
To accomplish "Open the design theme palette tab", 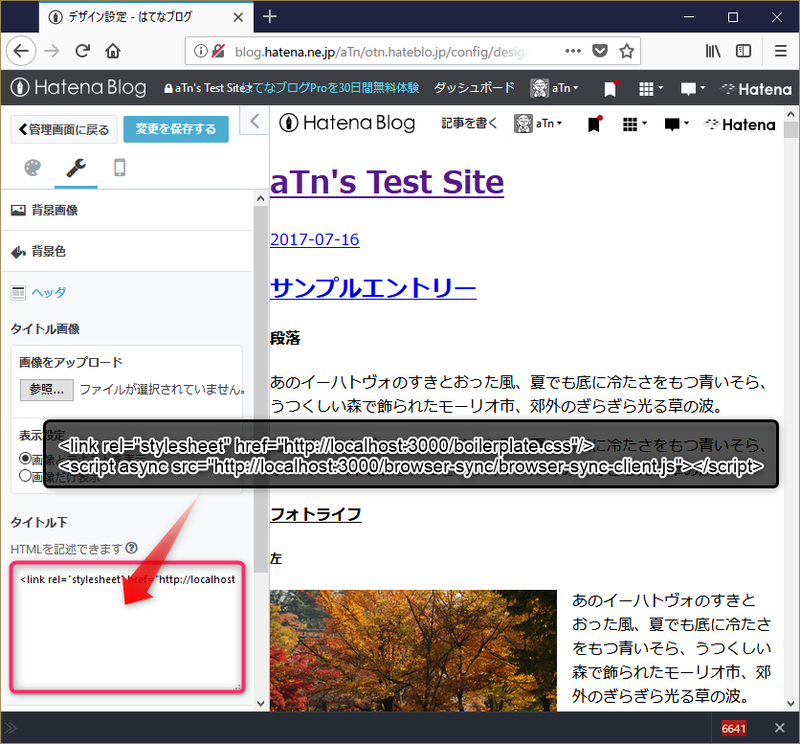I will click(x=33, y=168).
